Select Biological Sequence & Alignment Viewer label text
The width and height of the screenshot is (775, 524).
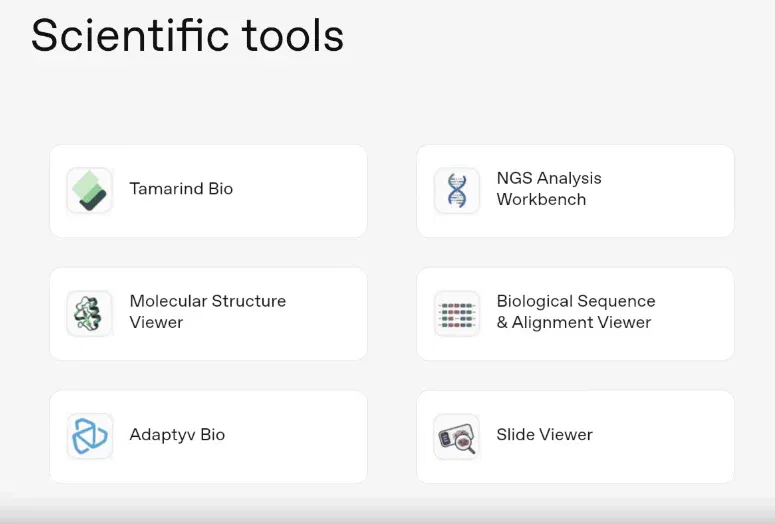tap(576, 311)
